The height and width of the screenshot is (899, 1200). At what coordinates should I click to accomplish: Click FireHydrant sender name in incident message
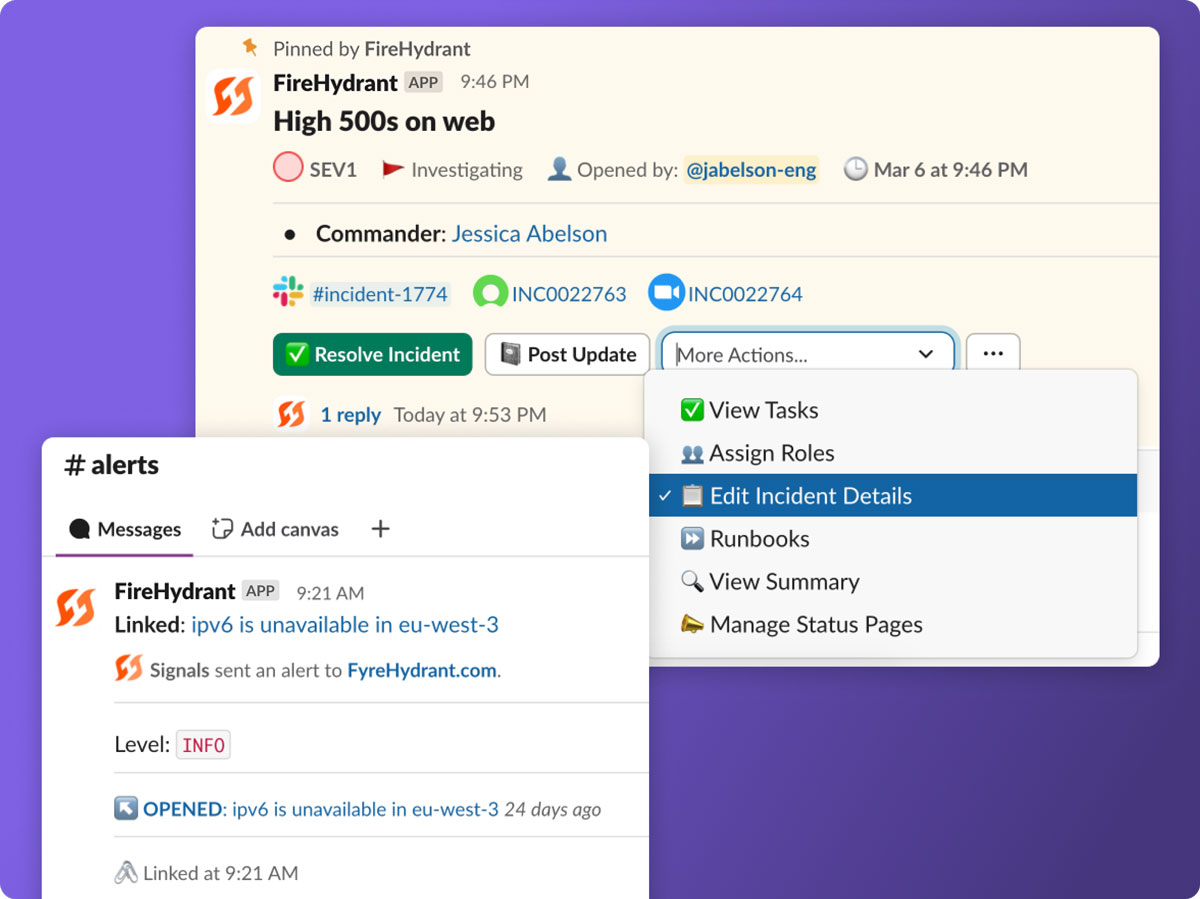tap(335, 82)
